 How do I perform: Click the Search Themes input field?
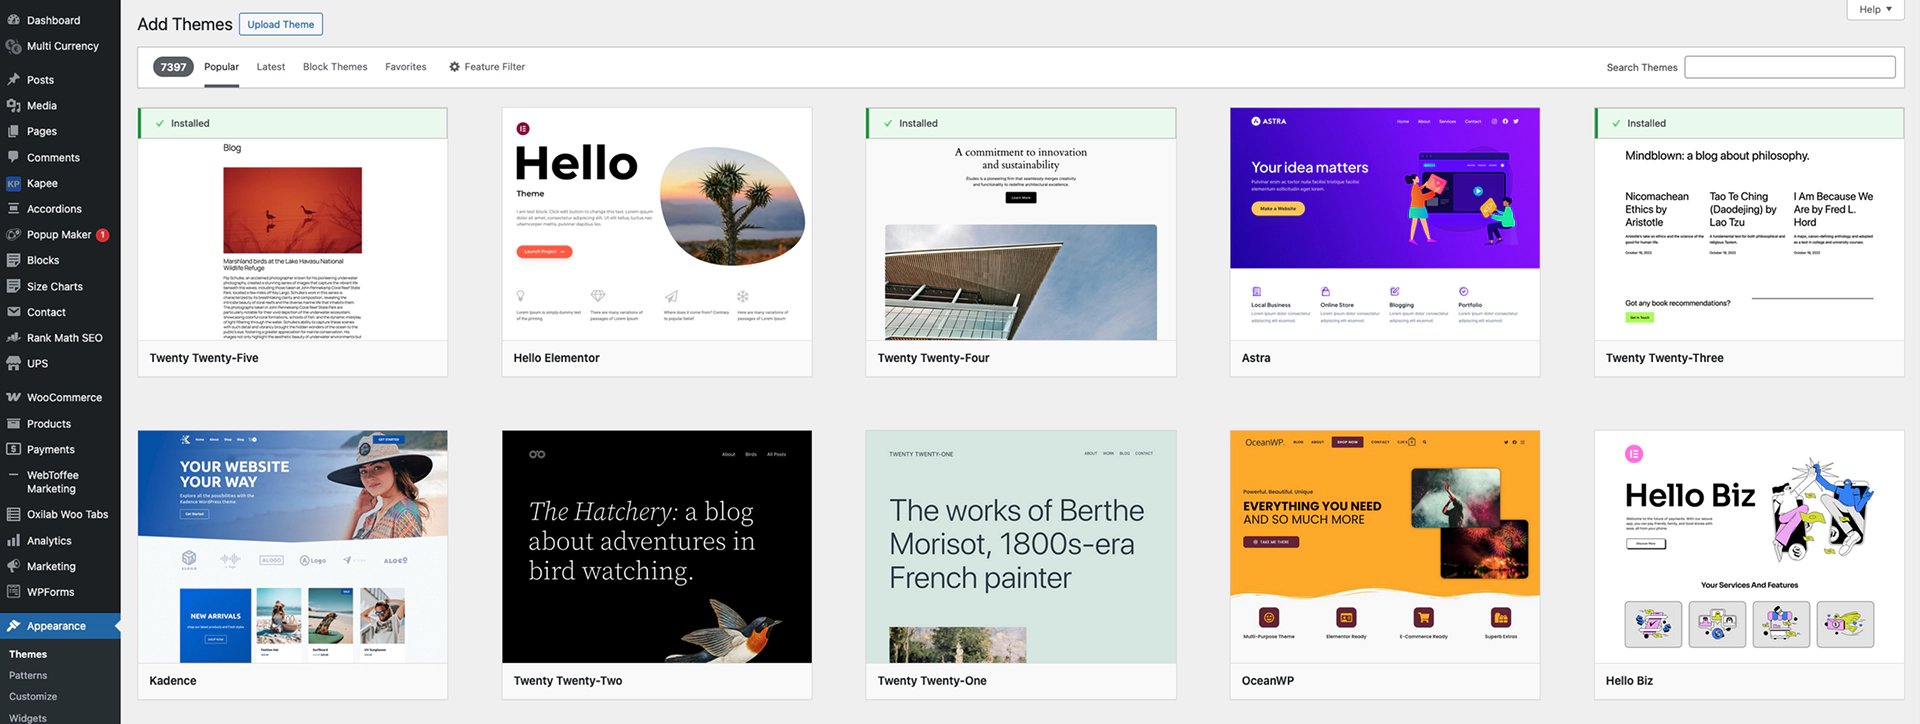click(1790, 67)
